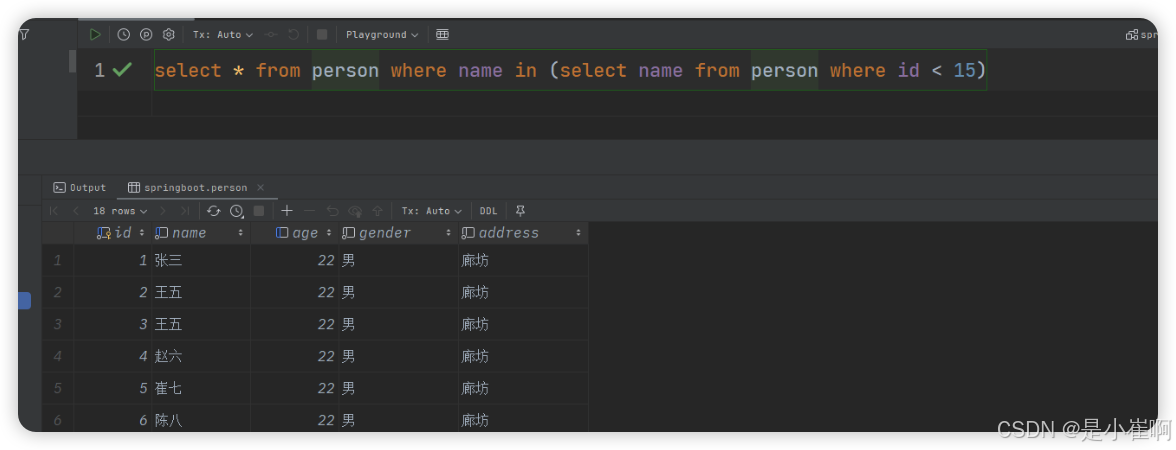Click the submit changes up-arrow icon

tap(377, 211)
